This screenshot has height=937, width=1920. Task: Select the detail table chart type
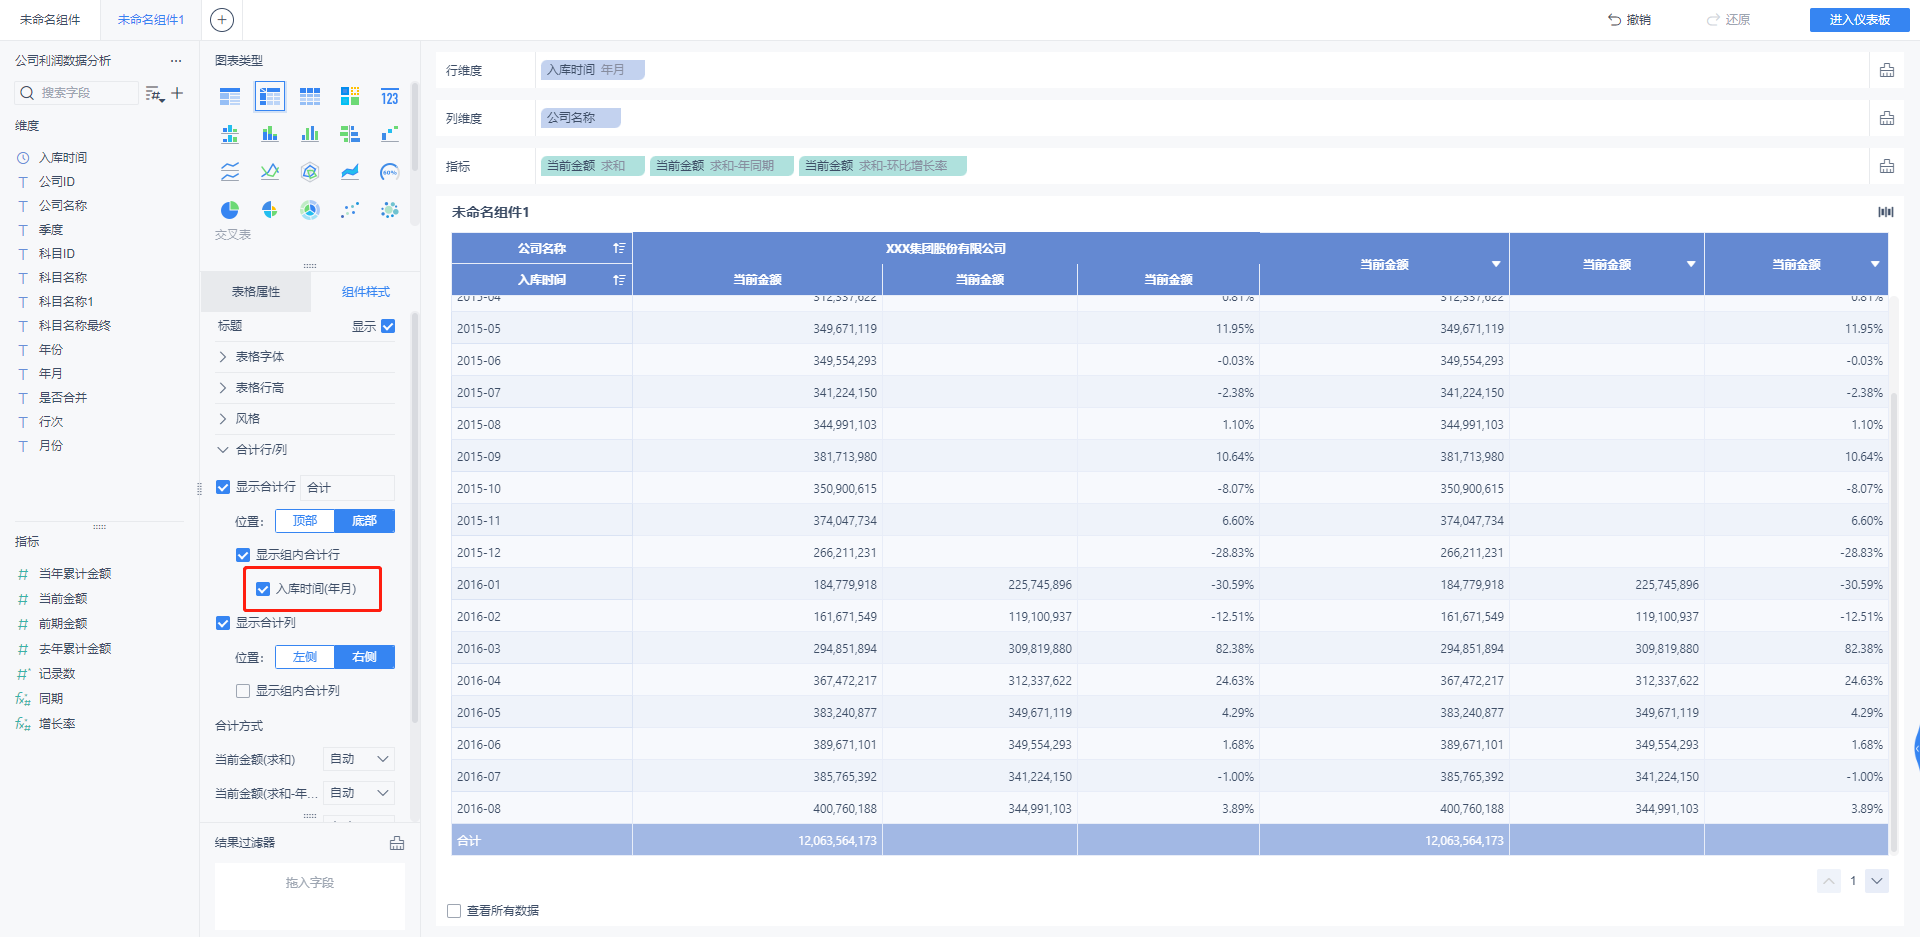click(310, 96)
